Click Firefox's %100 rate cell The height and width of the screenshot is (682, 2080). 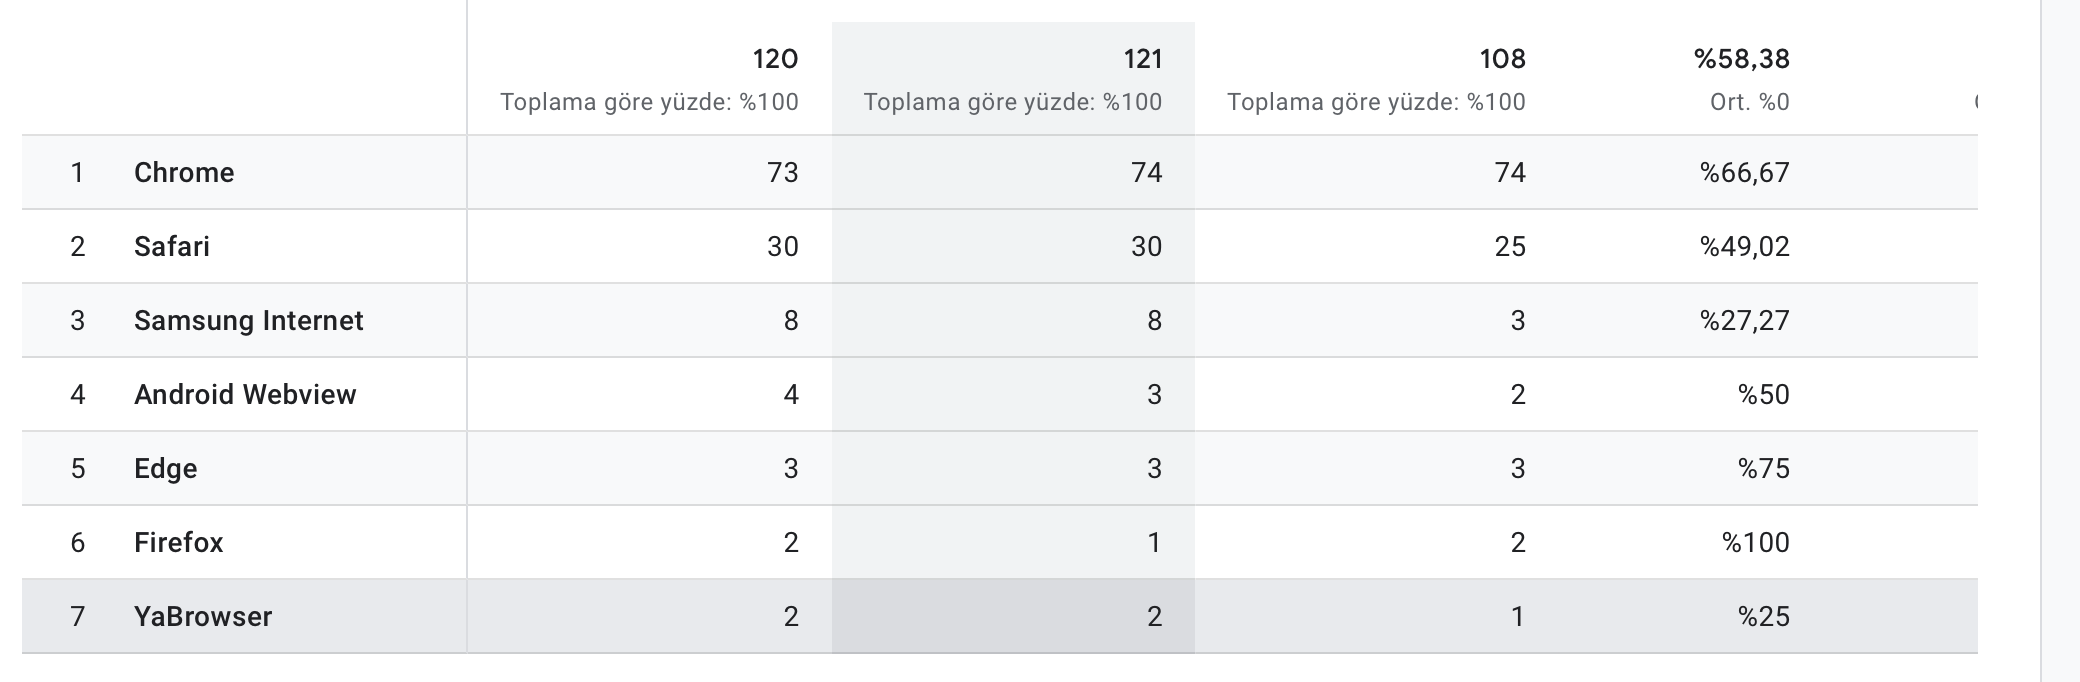[1756, 542]
